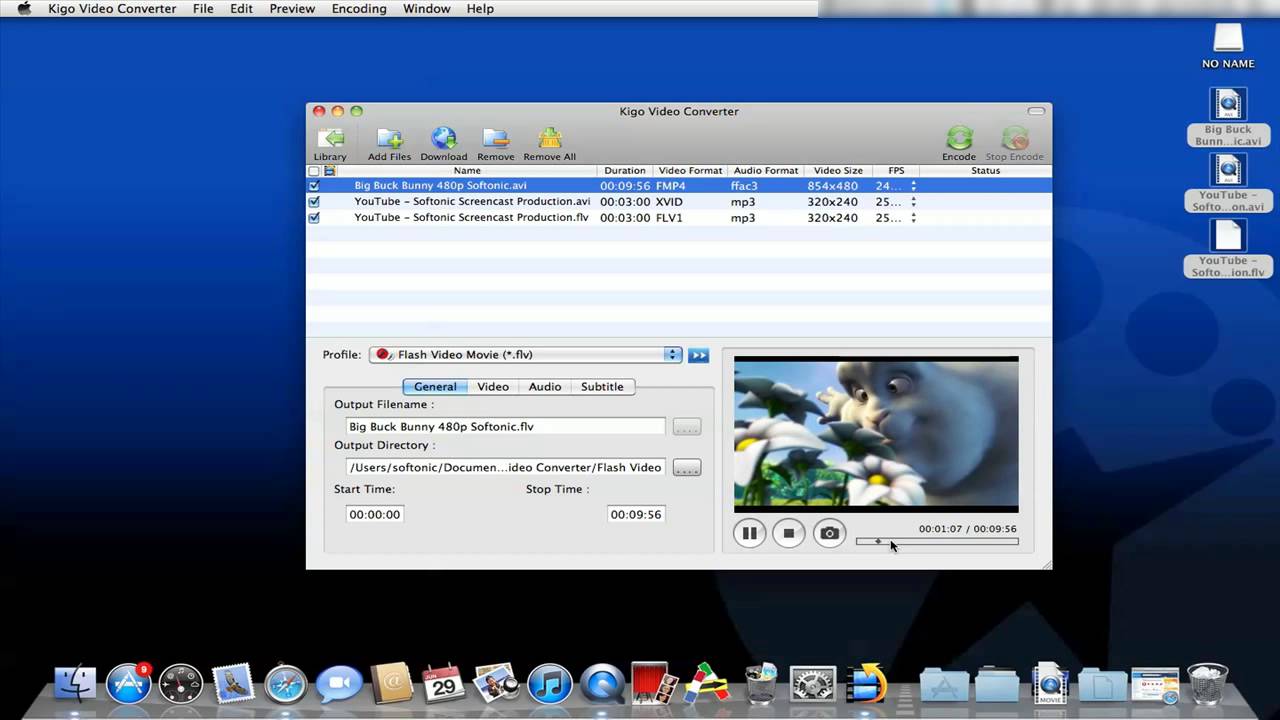Click browse button next to Output Directory
Screen dimensions: 1280x720
click(687, 468)
